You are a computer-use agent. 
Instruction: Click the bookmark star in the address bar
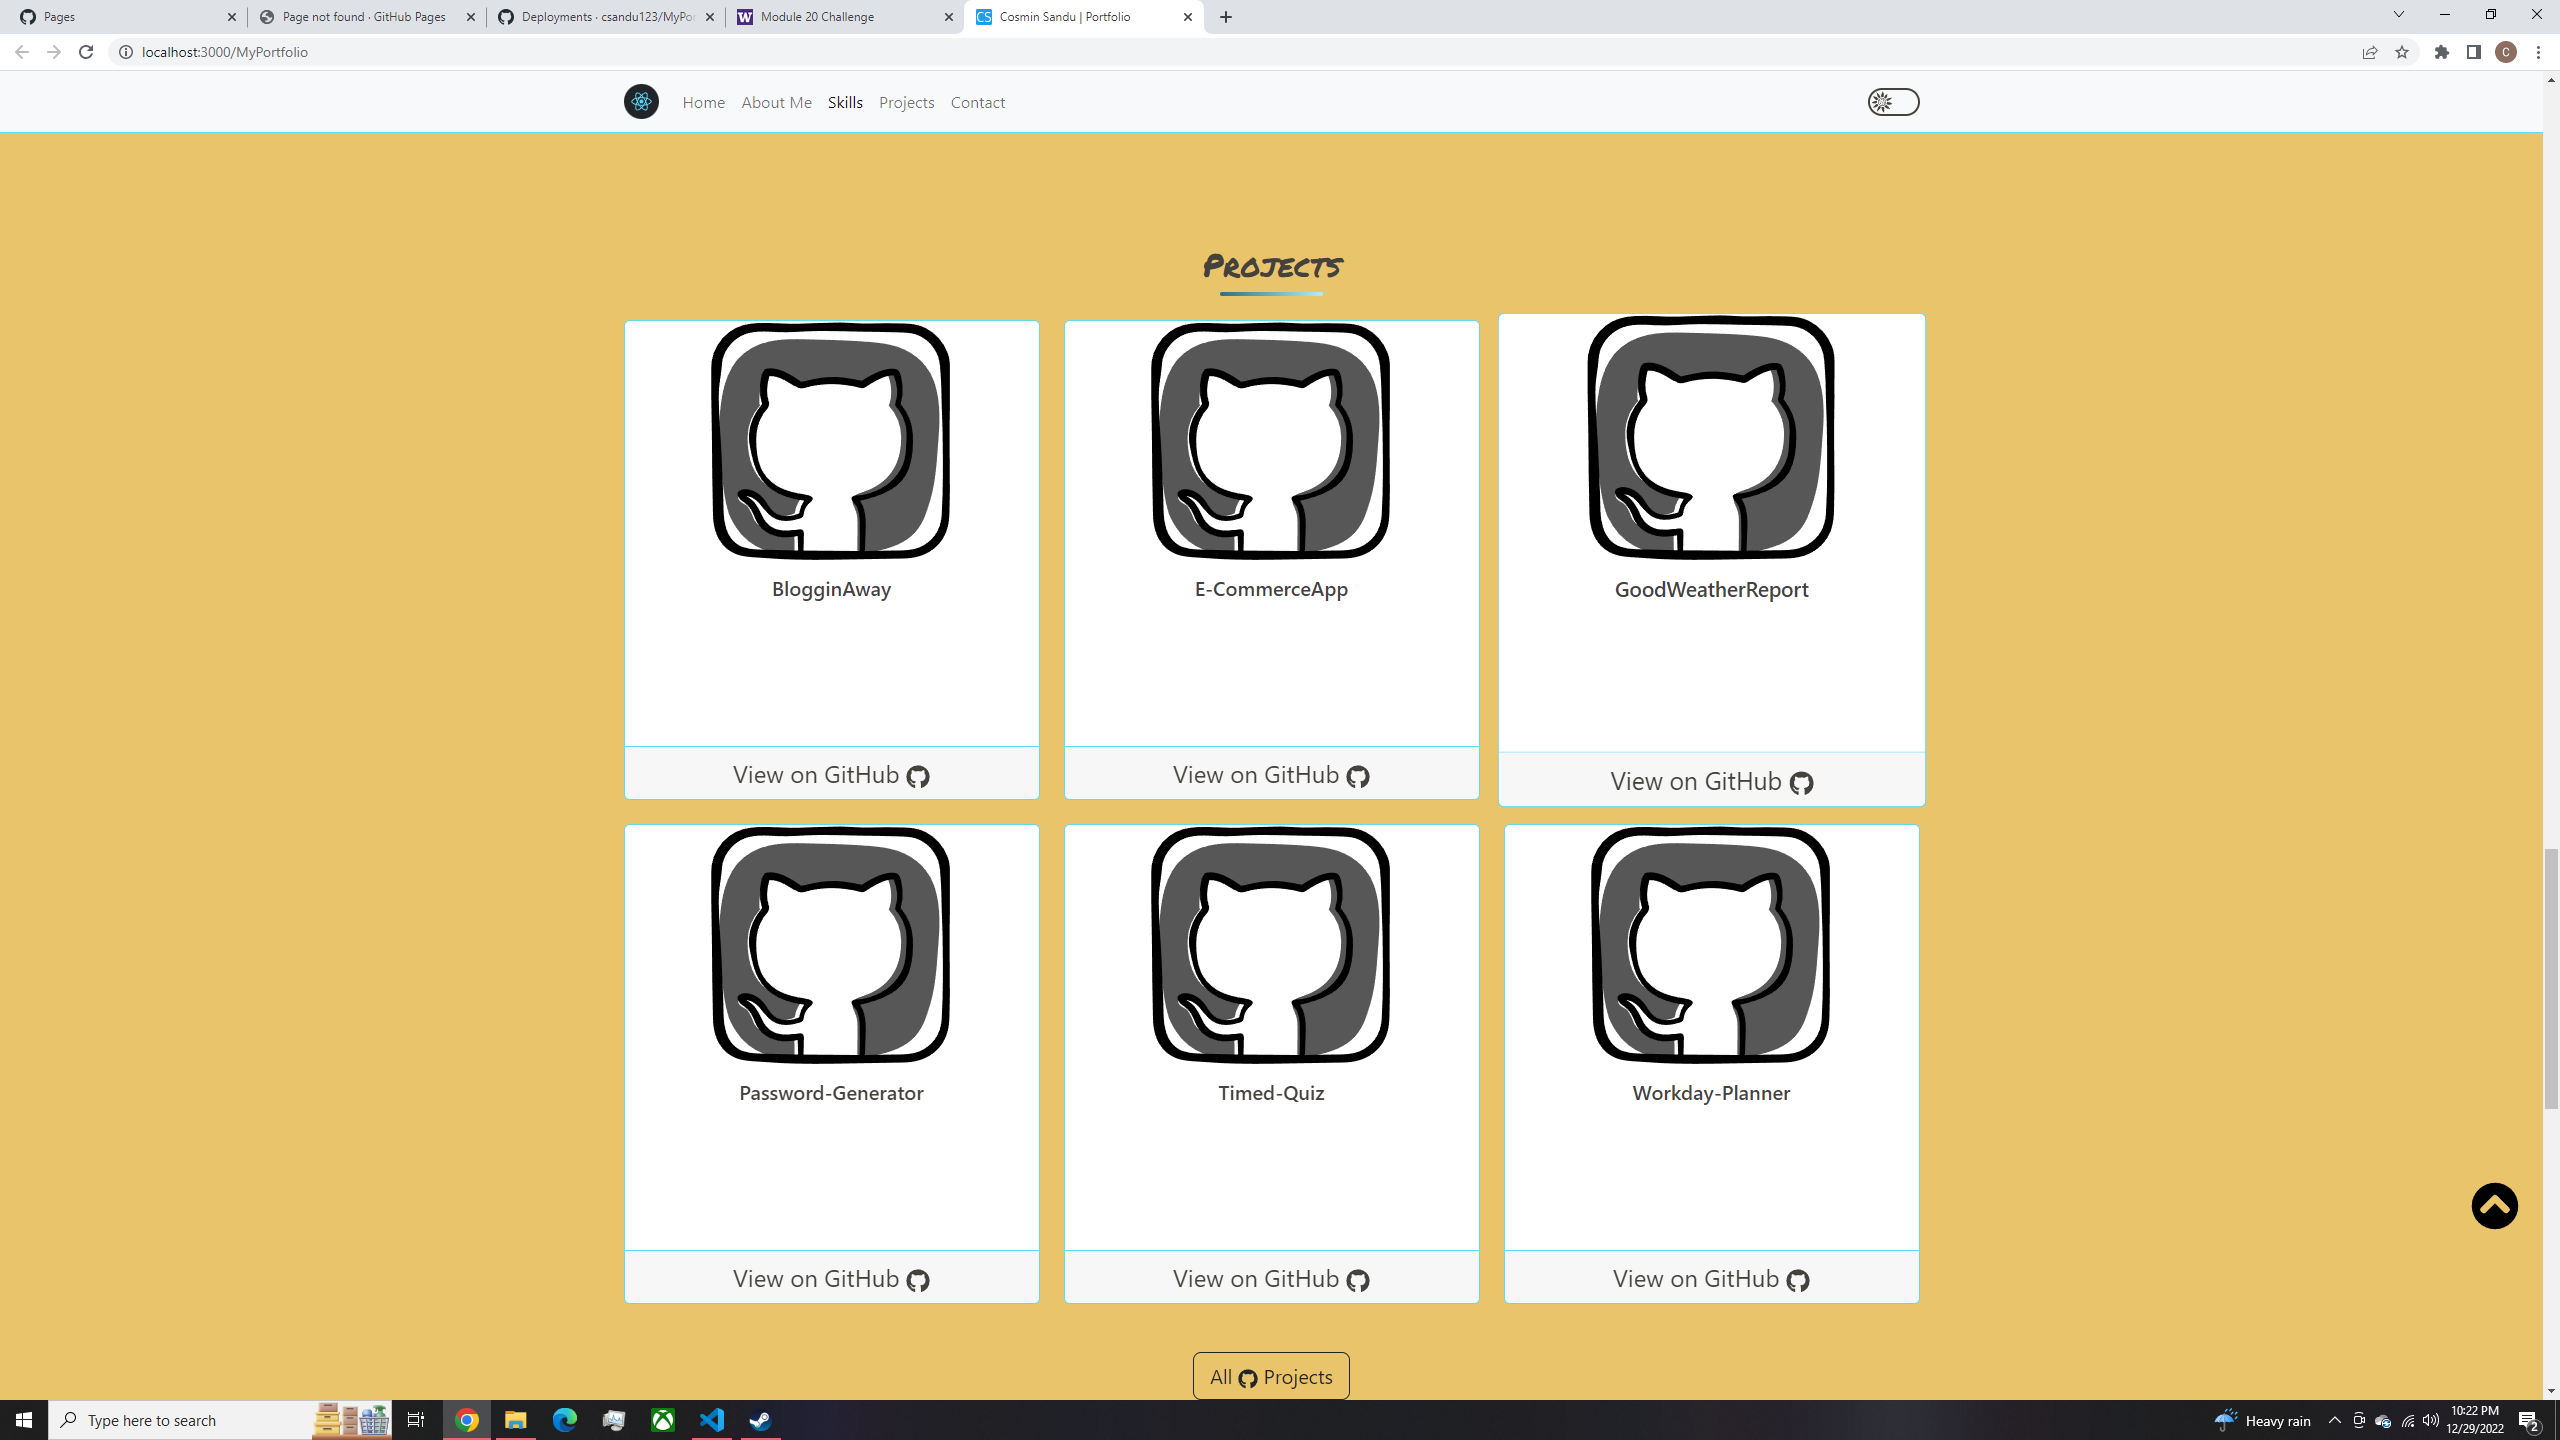click(x=2402, y=52)
